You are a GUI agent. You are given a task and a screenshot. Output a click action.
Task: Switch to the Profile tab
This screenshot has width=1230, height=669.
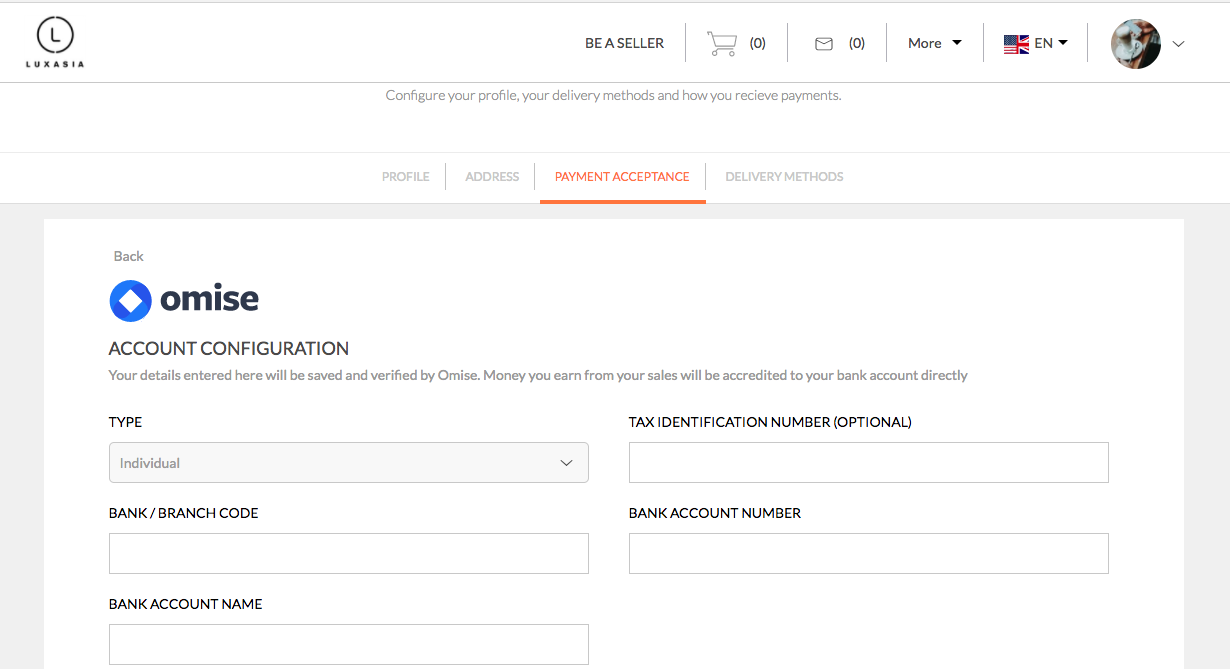tap(405, 177)
